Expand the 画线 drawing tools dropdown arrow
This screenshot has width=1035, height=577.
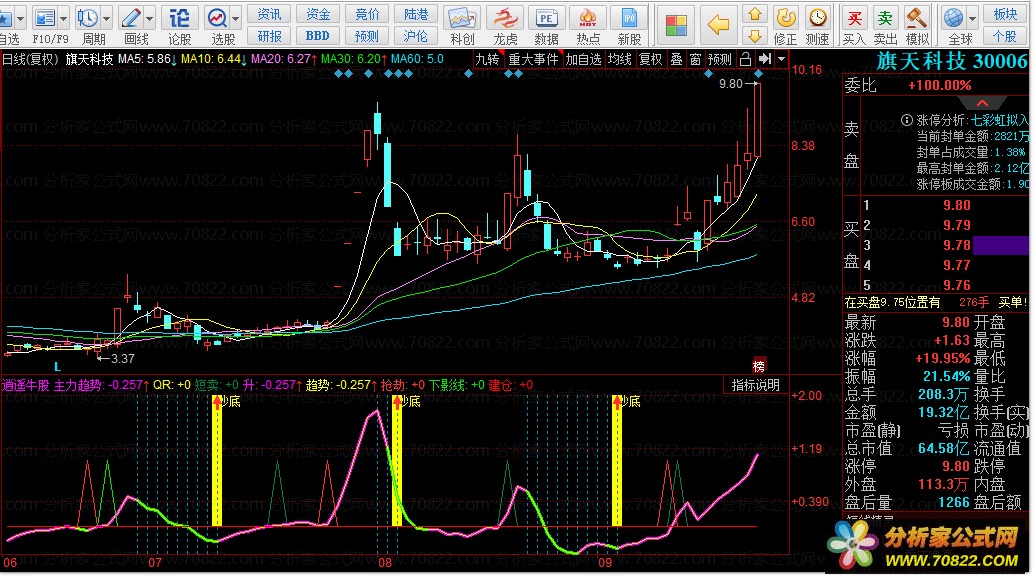(149, 18)
